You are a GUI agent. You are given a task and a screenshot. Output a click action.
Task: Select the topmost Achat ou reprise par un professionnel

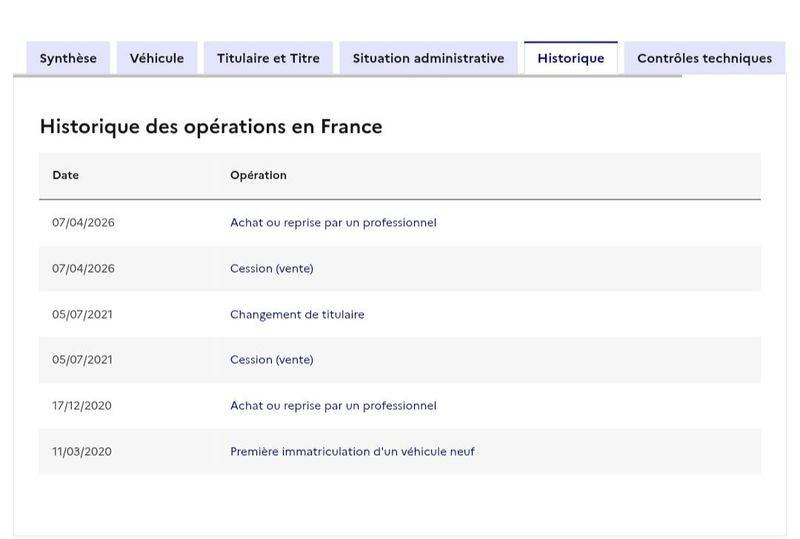point(333,223)
